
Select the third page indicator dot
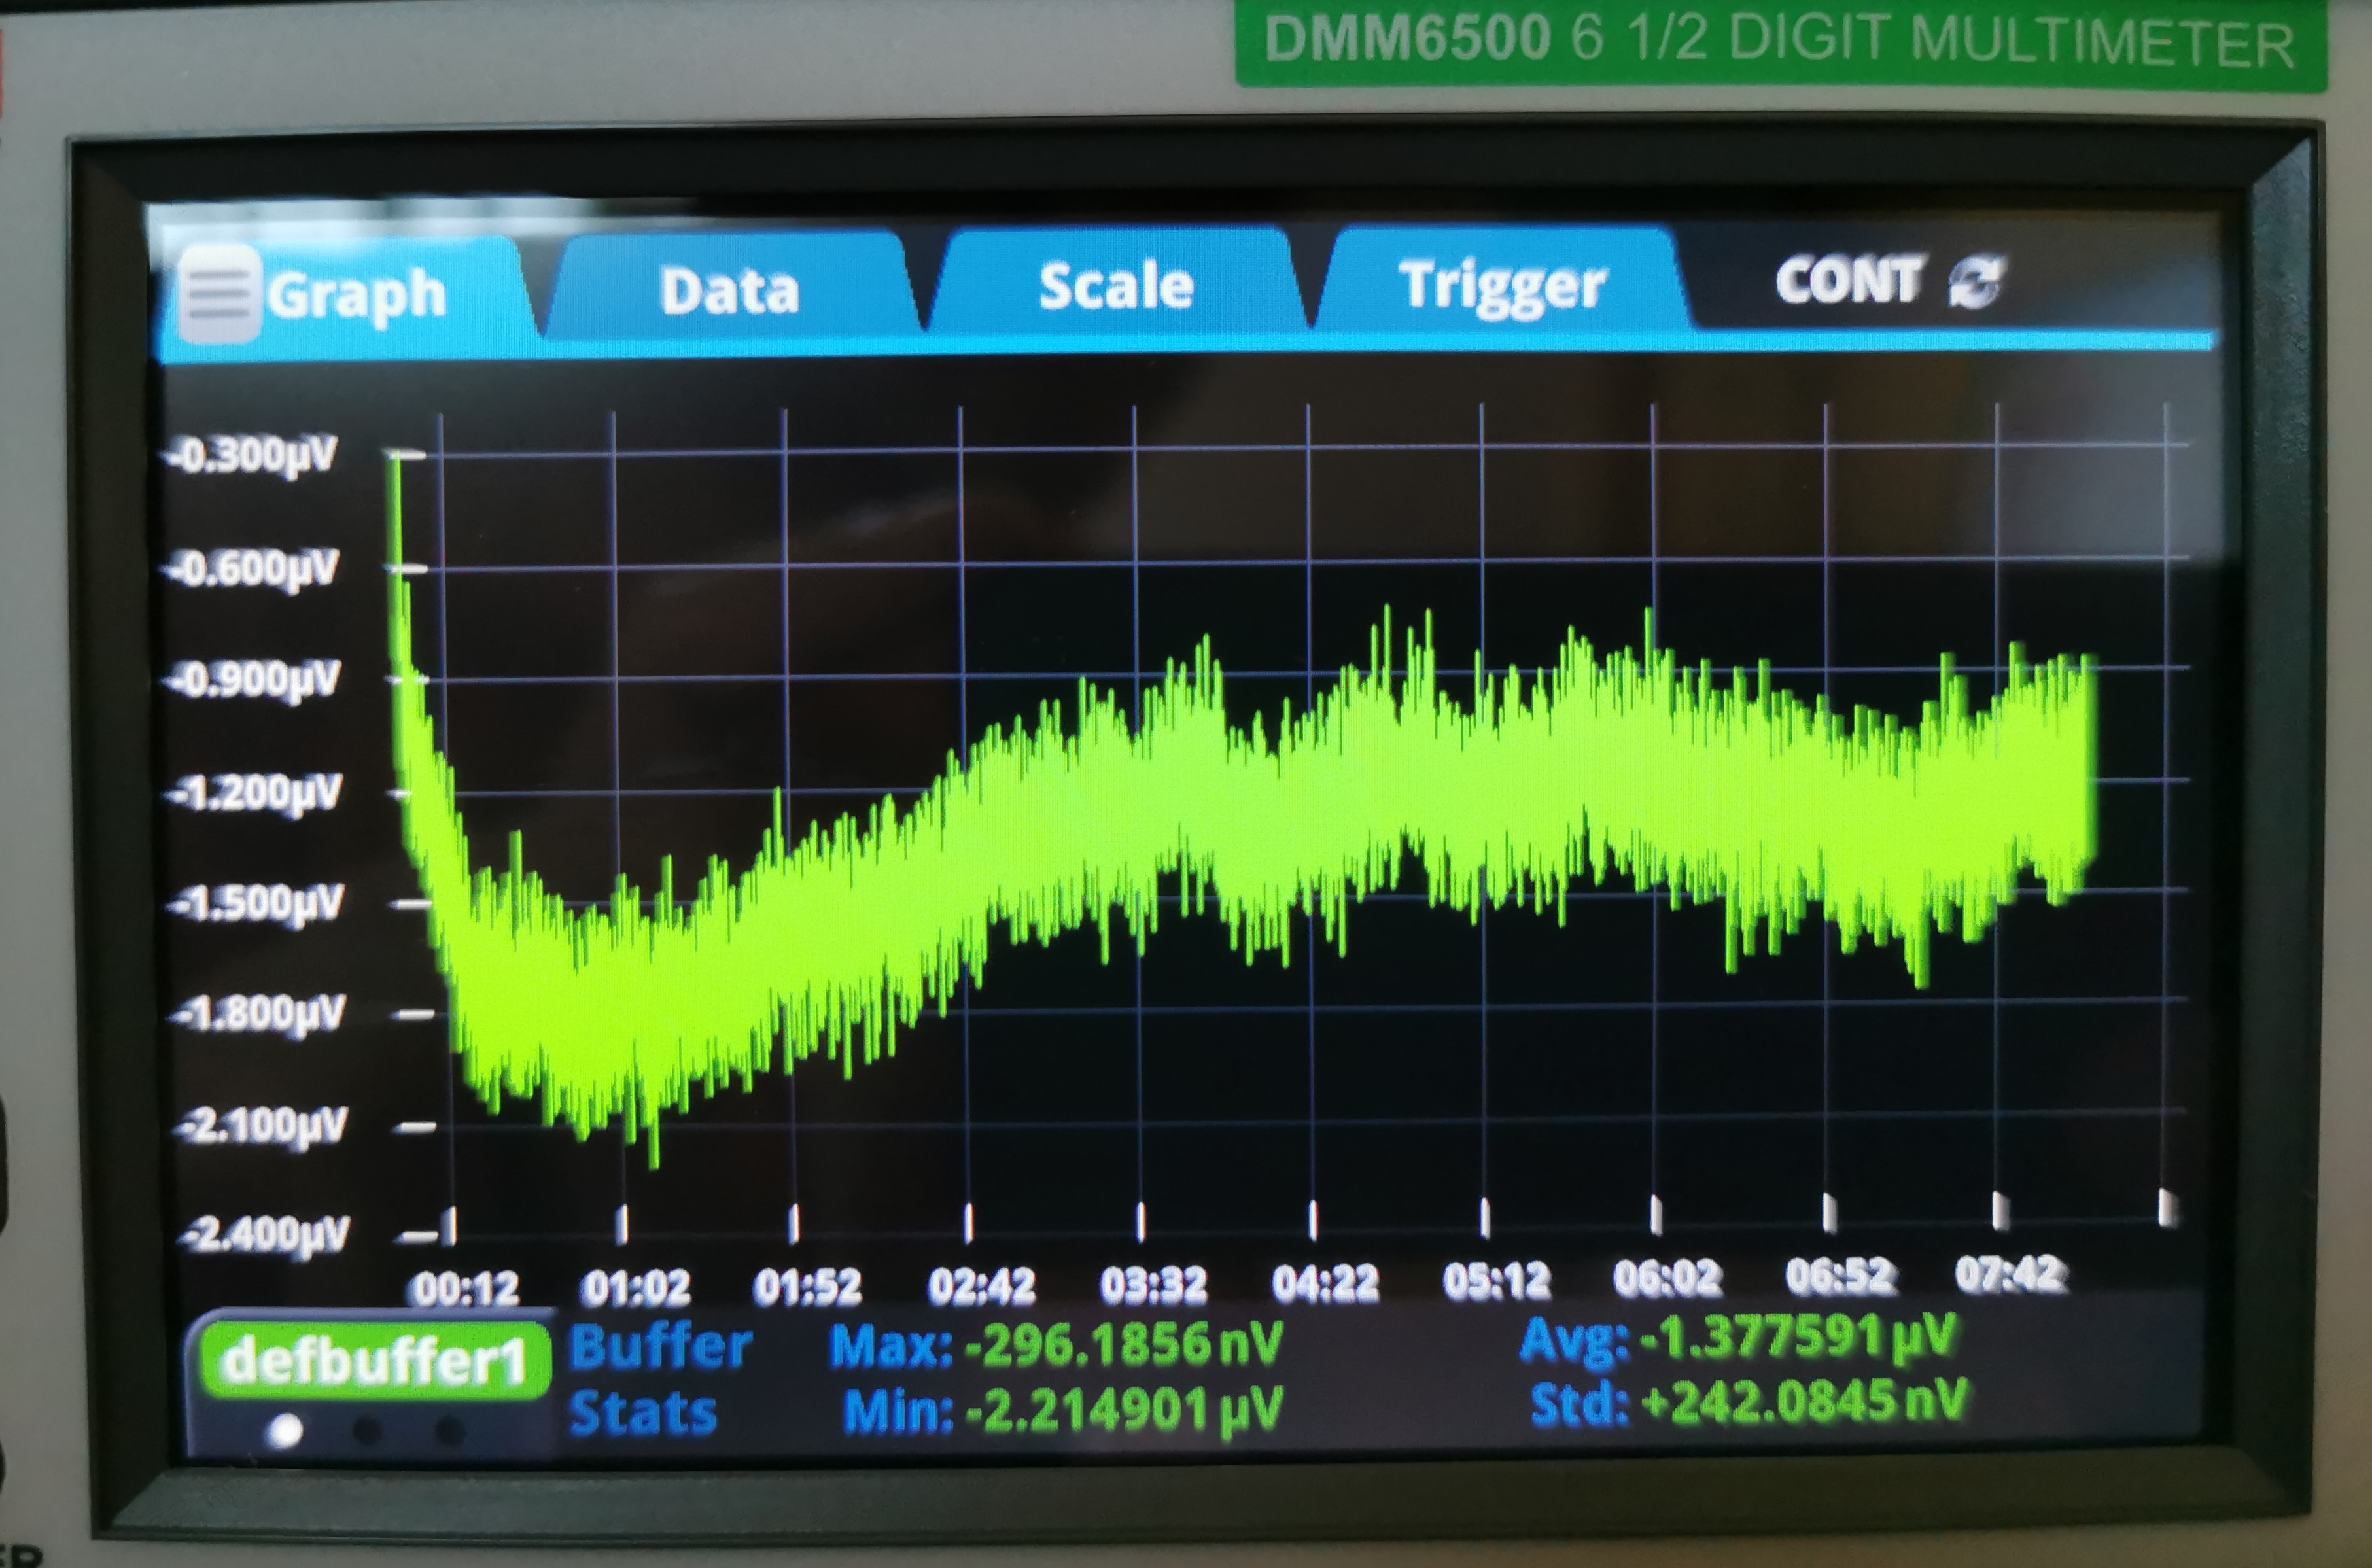tap(450, 1431)
